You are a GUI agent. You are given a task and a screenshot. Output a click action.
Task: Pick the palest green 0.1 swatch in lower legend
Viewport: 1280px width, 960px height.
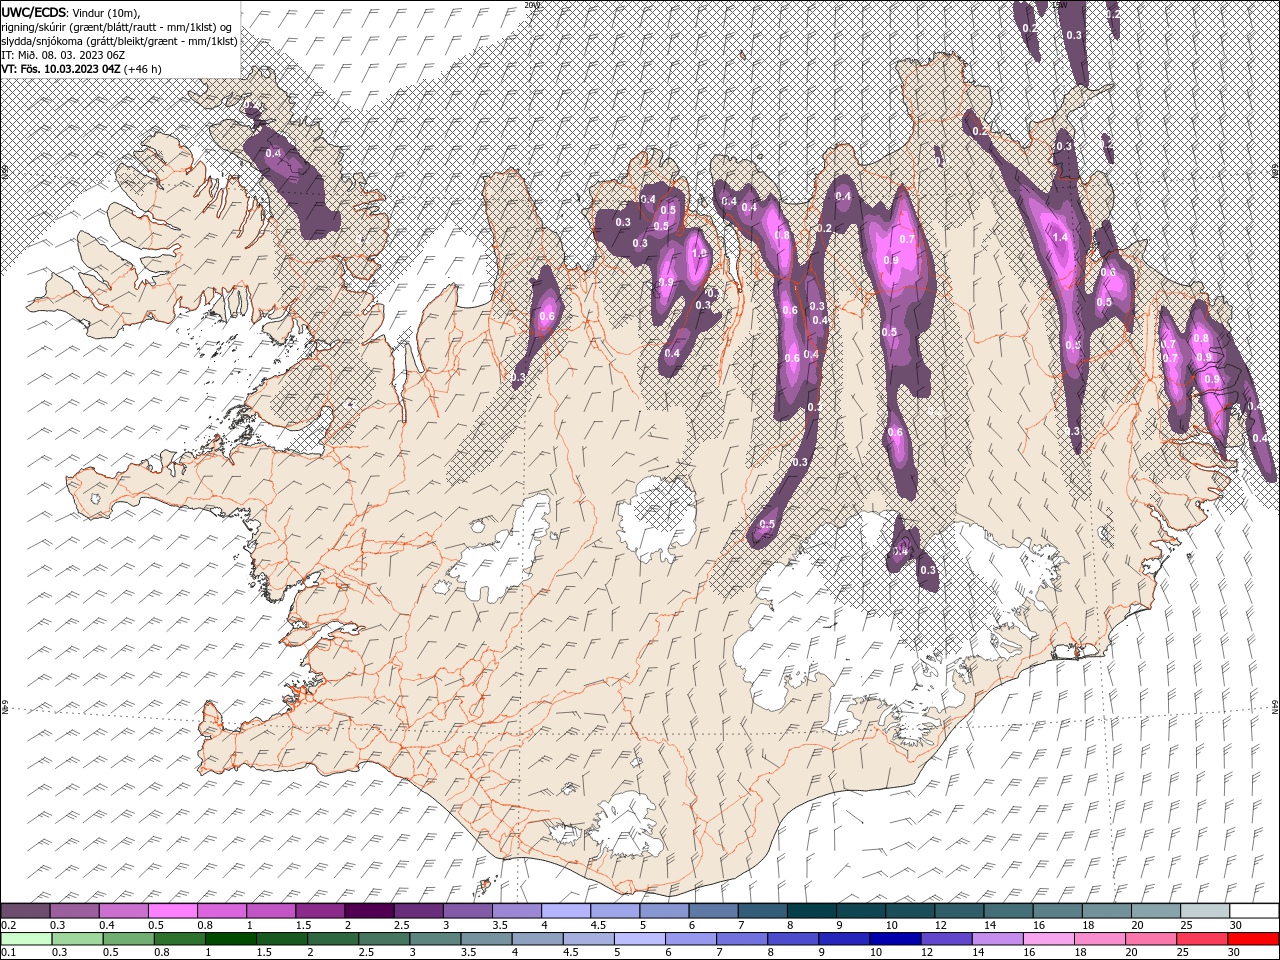click(26, 939)
